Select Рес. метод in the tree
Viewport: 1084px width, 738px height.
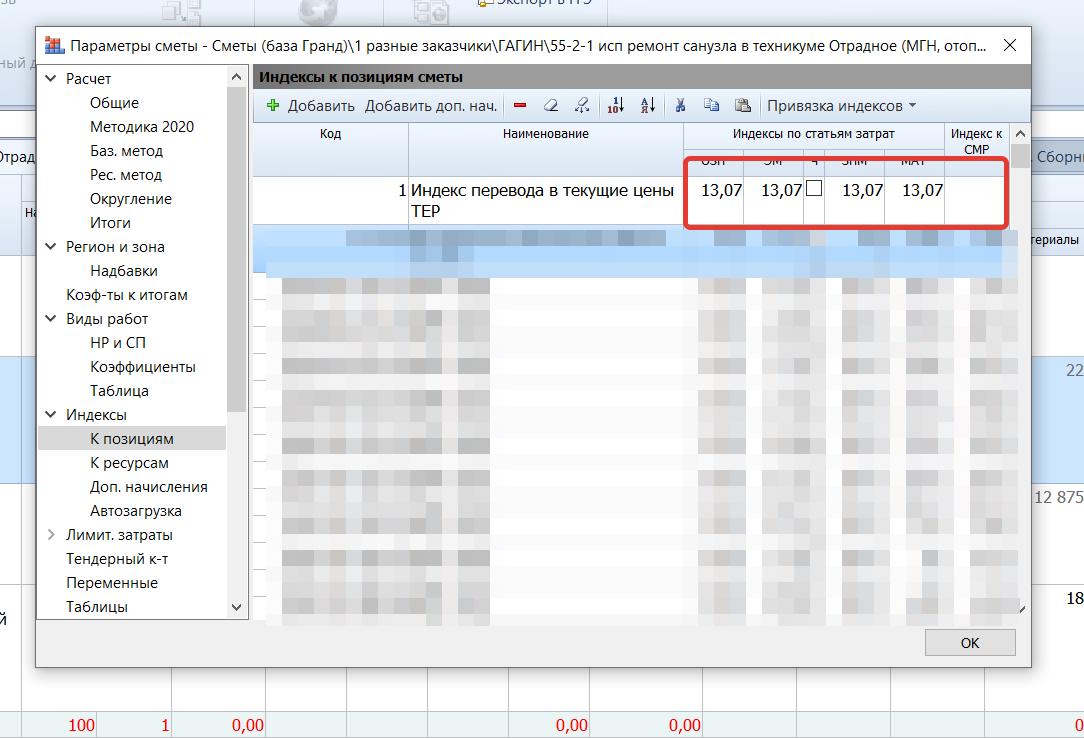point(126,175)
